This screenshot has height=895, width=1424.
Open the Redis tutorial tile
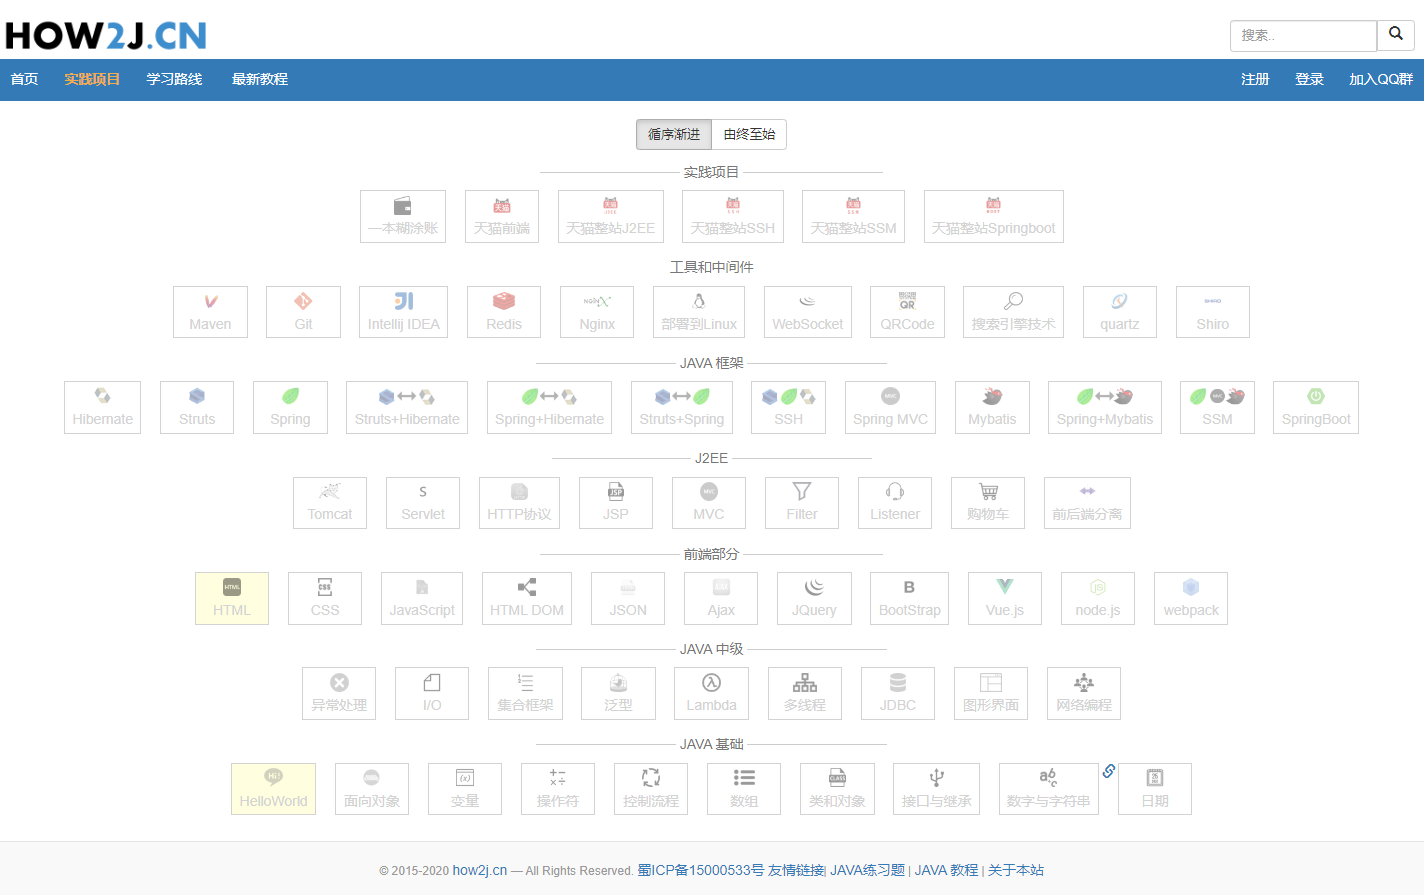(504, 312)
